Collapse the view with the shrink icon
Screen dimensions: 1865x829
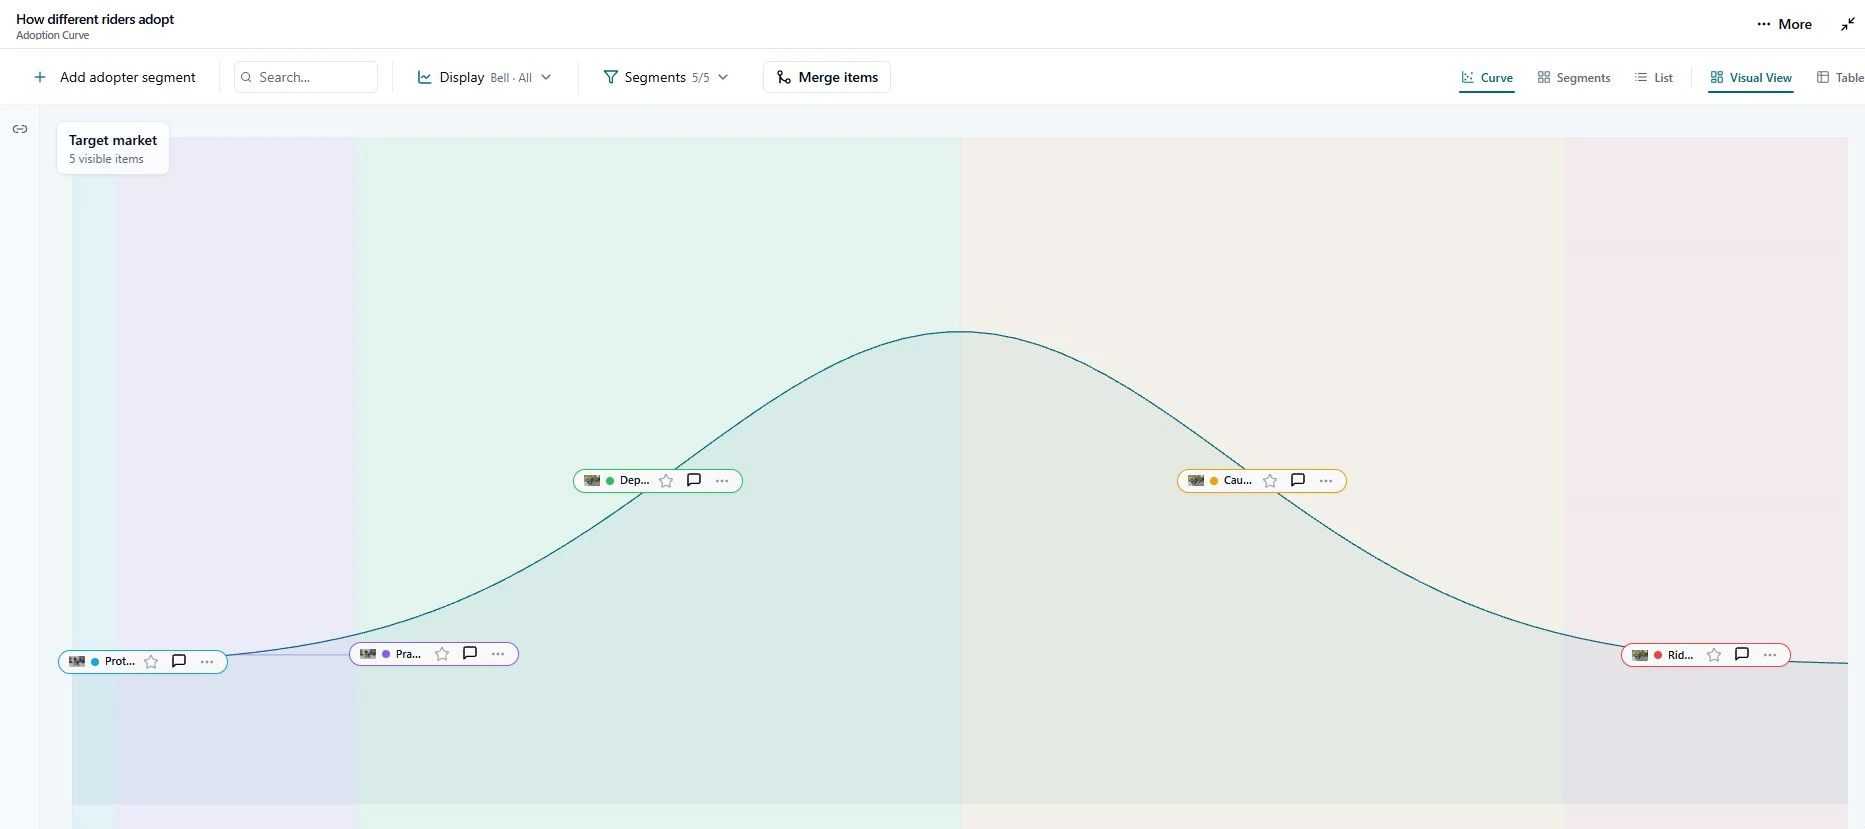tap(1848, 24)
